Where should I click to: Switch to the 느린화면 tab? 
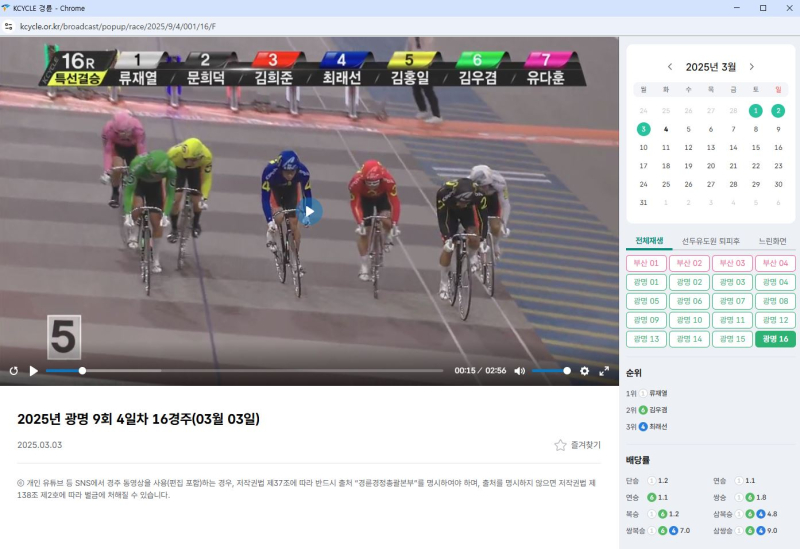click(772, 241)
